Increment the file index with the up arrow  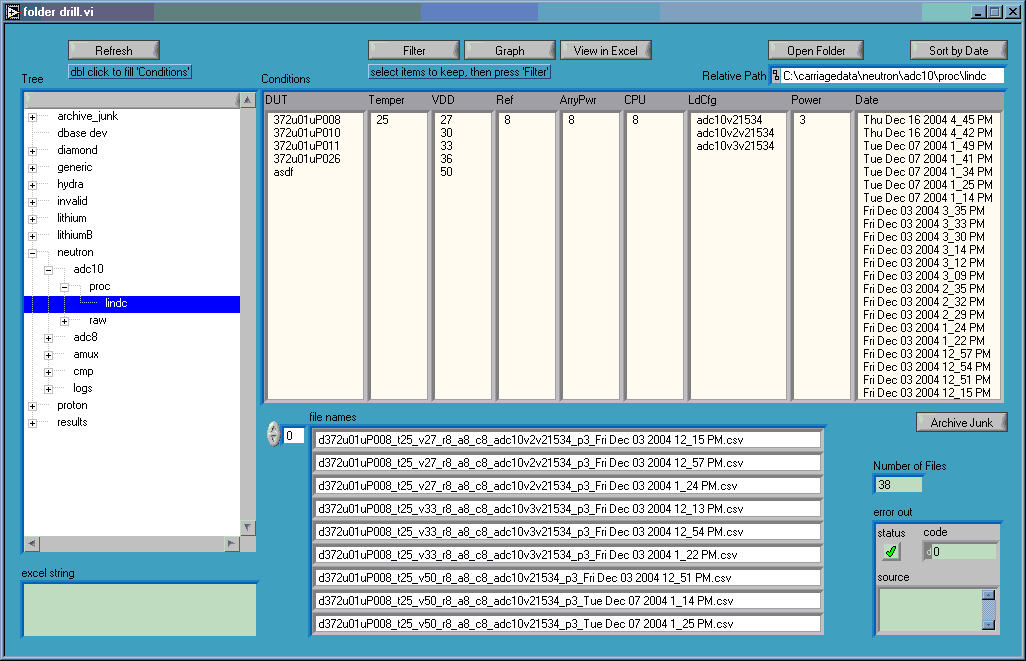[271, 429]
